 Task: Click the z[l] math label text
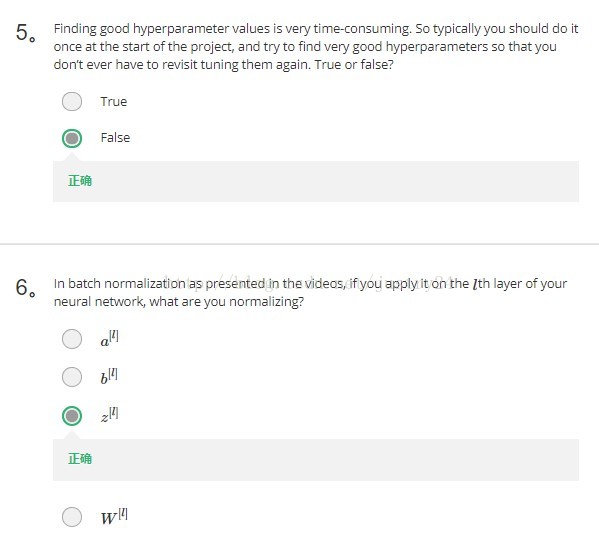pyautogui.click(x=109, y=415)
